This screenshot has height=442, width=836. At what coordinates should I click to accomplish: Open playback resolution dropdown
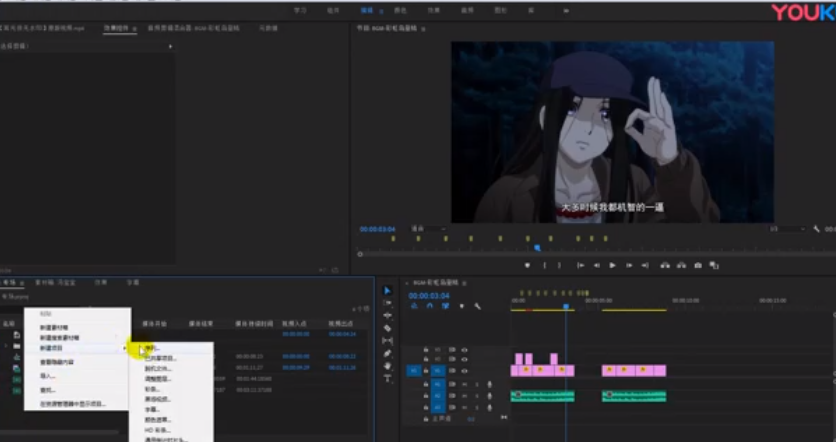tap(787, 229)
